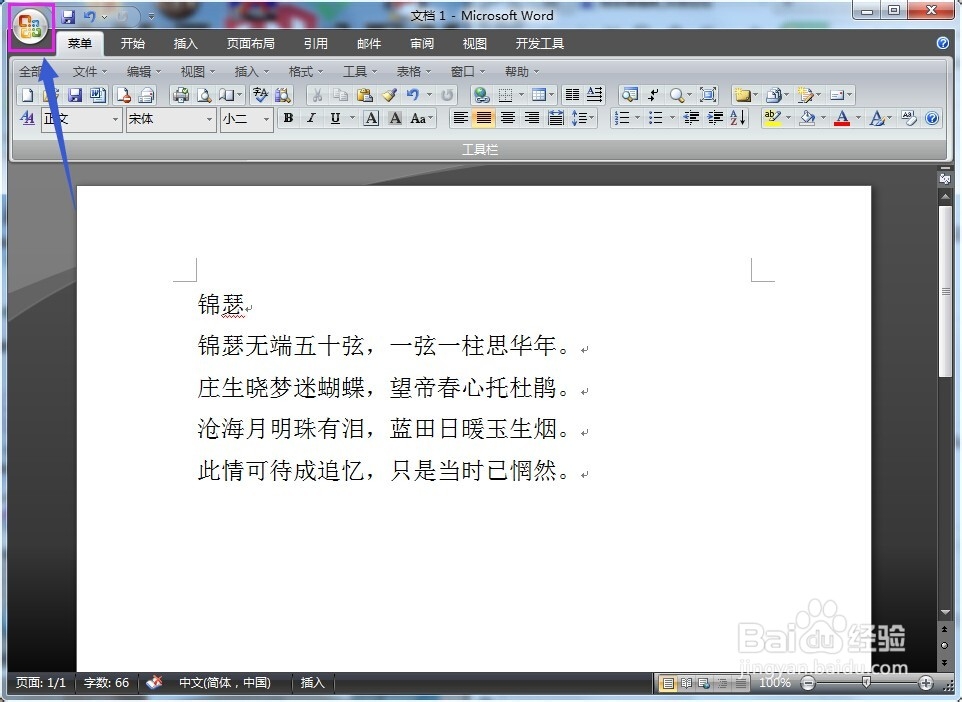Viewport: 962px width, 702px height.
Task: Toggle bold formatting
Action: click(288, 118)
